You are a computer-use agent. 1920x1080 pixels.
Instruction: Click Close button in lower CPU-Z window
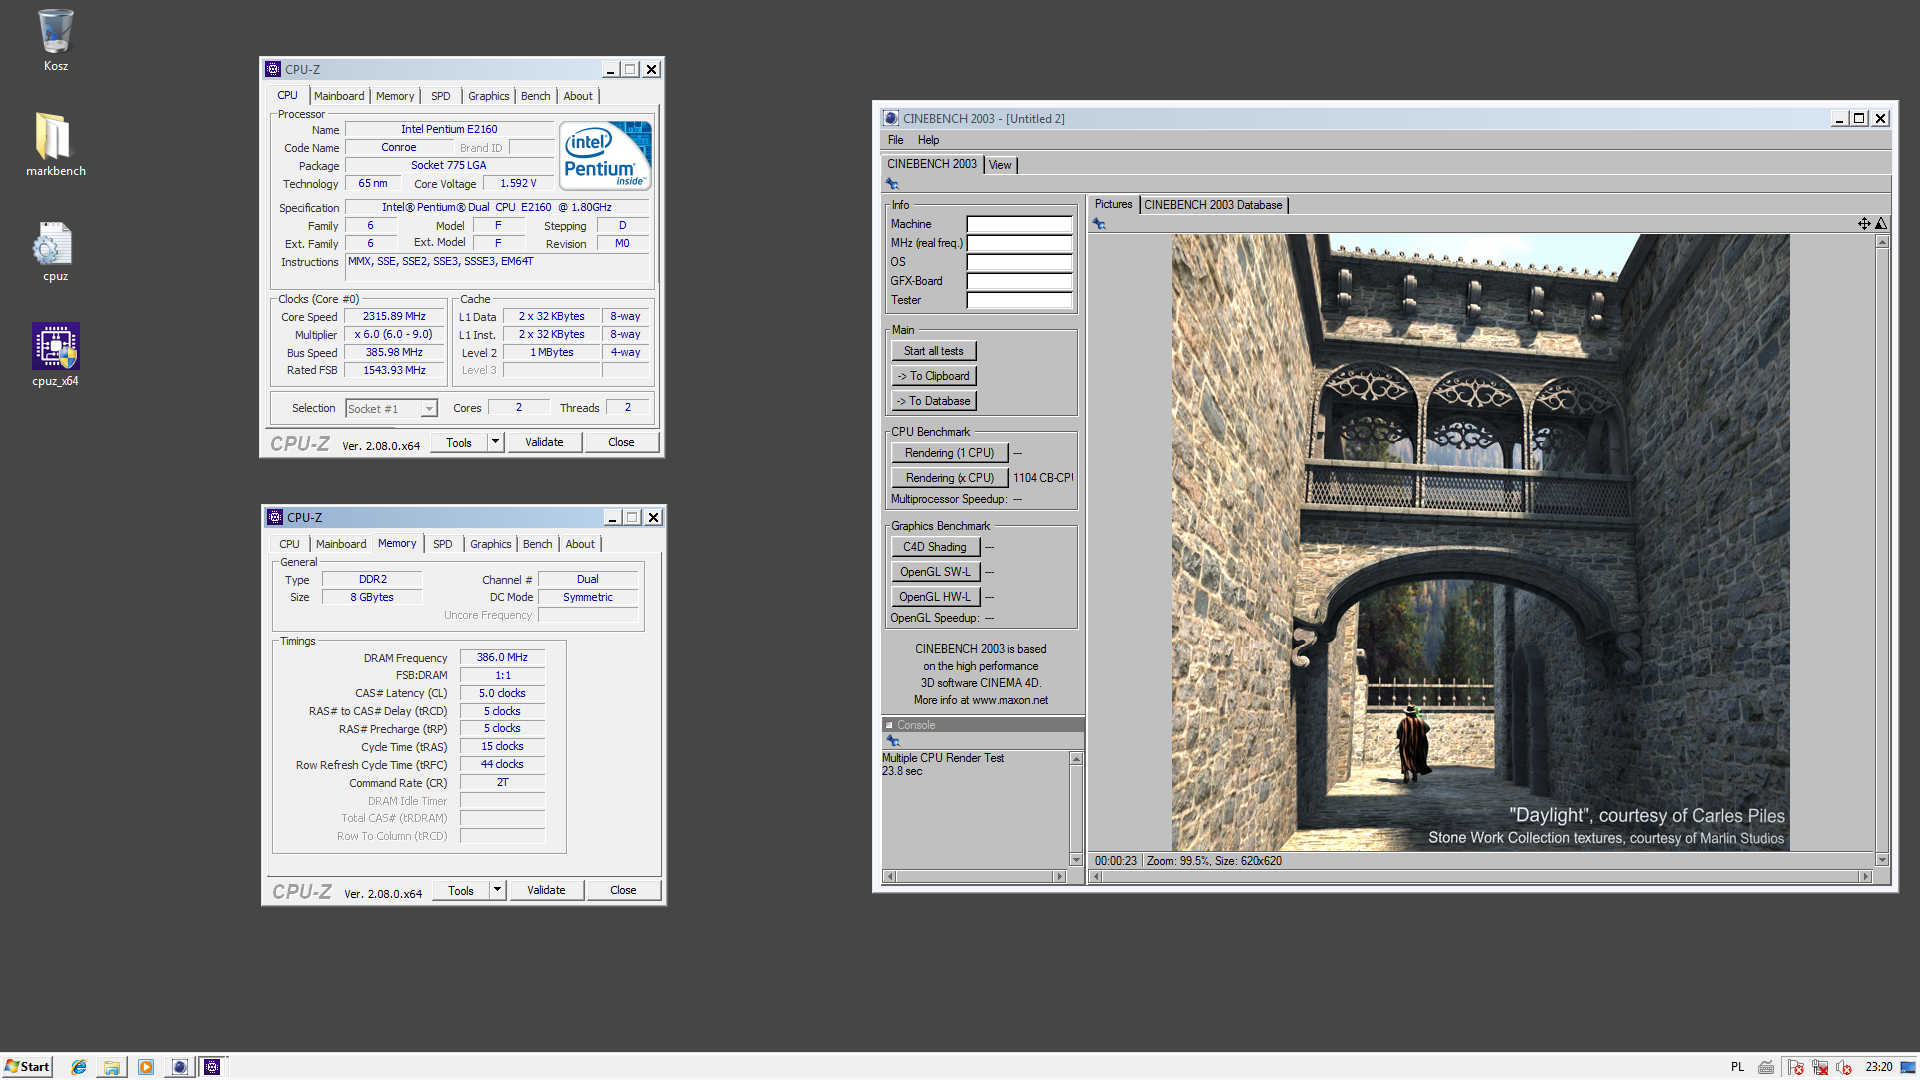[x=623, y=890]
